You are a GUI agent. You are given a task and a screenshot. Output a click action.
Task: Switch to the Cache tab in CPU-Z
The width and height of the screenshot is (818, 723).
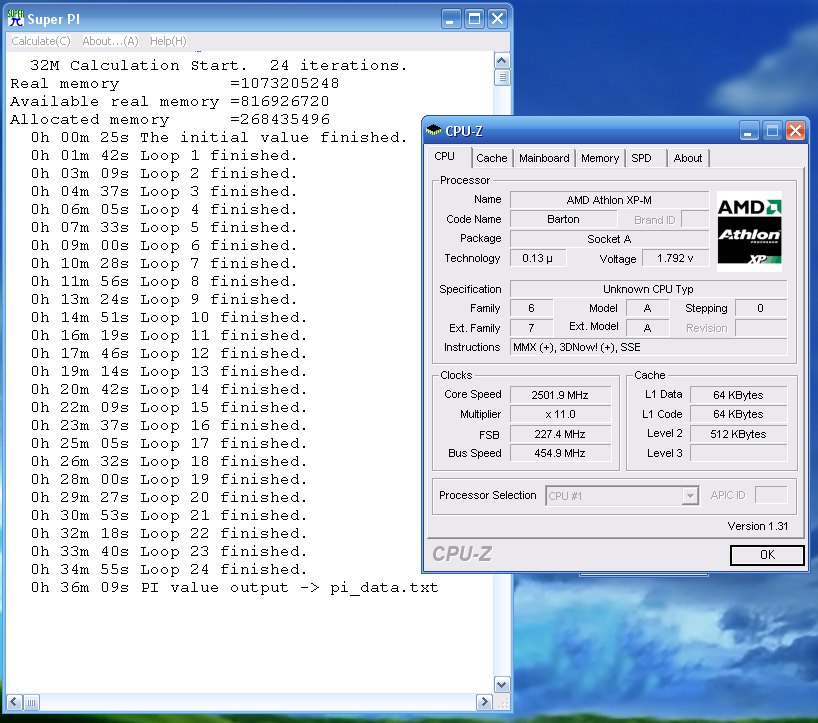click(491, 158)
